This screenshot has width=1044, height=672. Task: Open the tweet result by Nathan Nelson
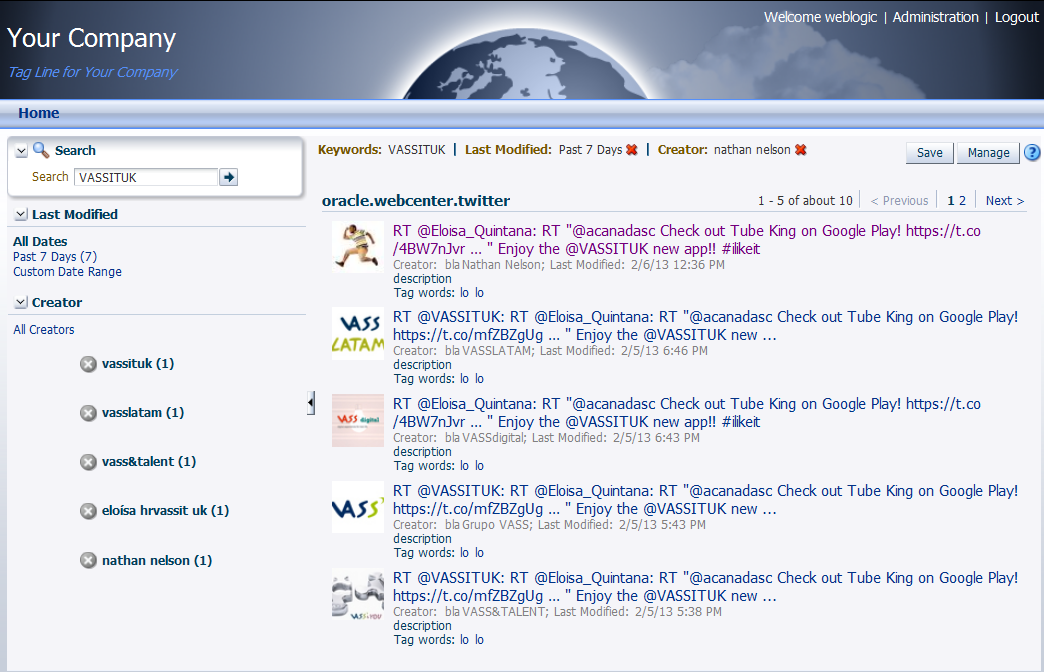click(x=686, y=240)
